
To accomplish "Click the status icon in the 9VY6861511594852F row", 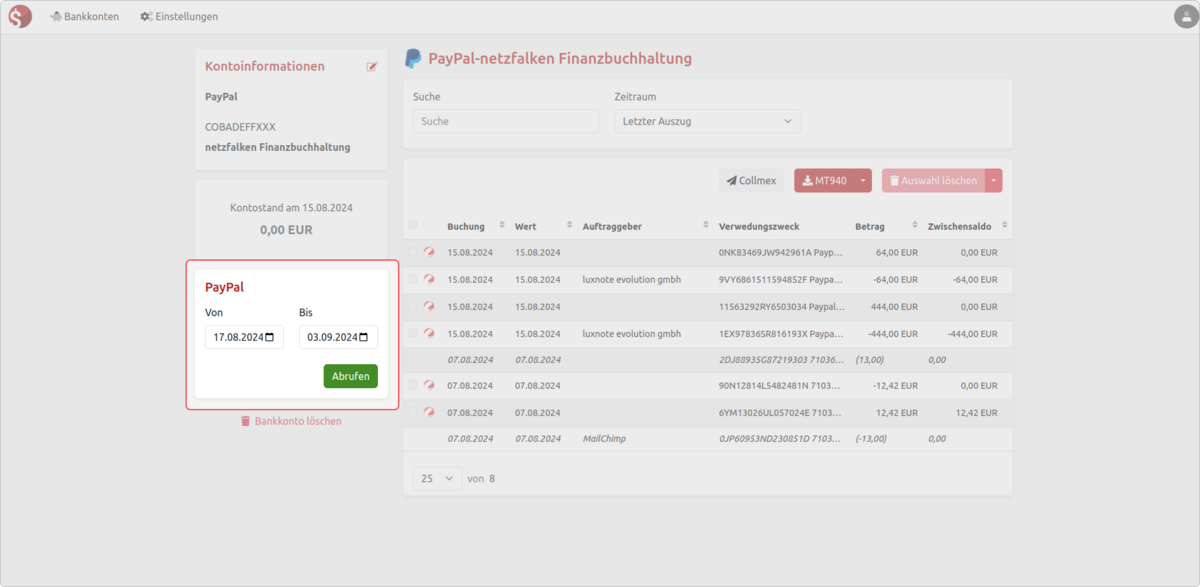I will 429,279.
